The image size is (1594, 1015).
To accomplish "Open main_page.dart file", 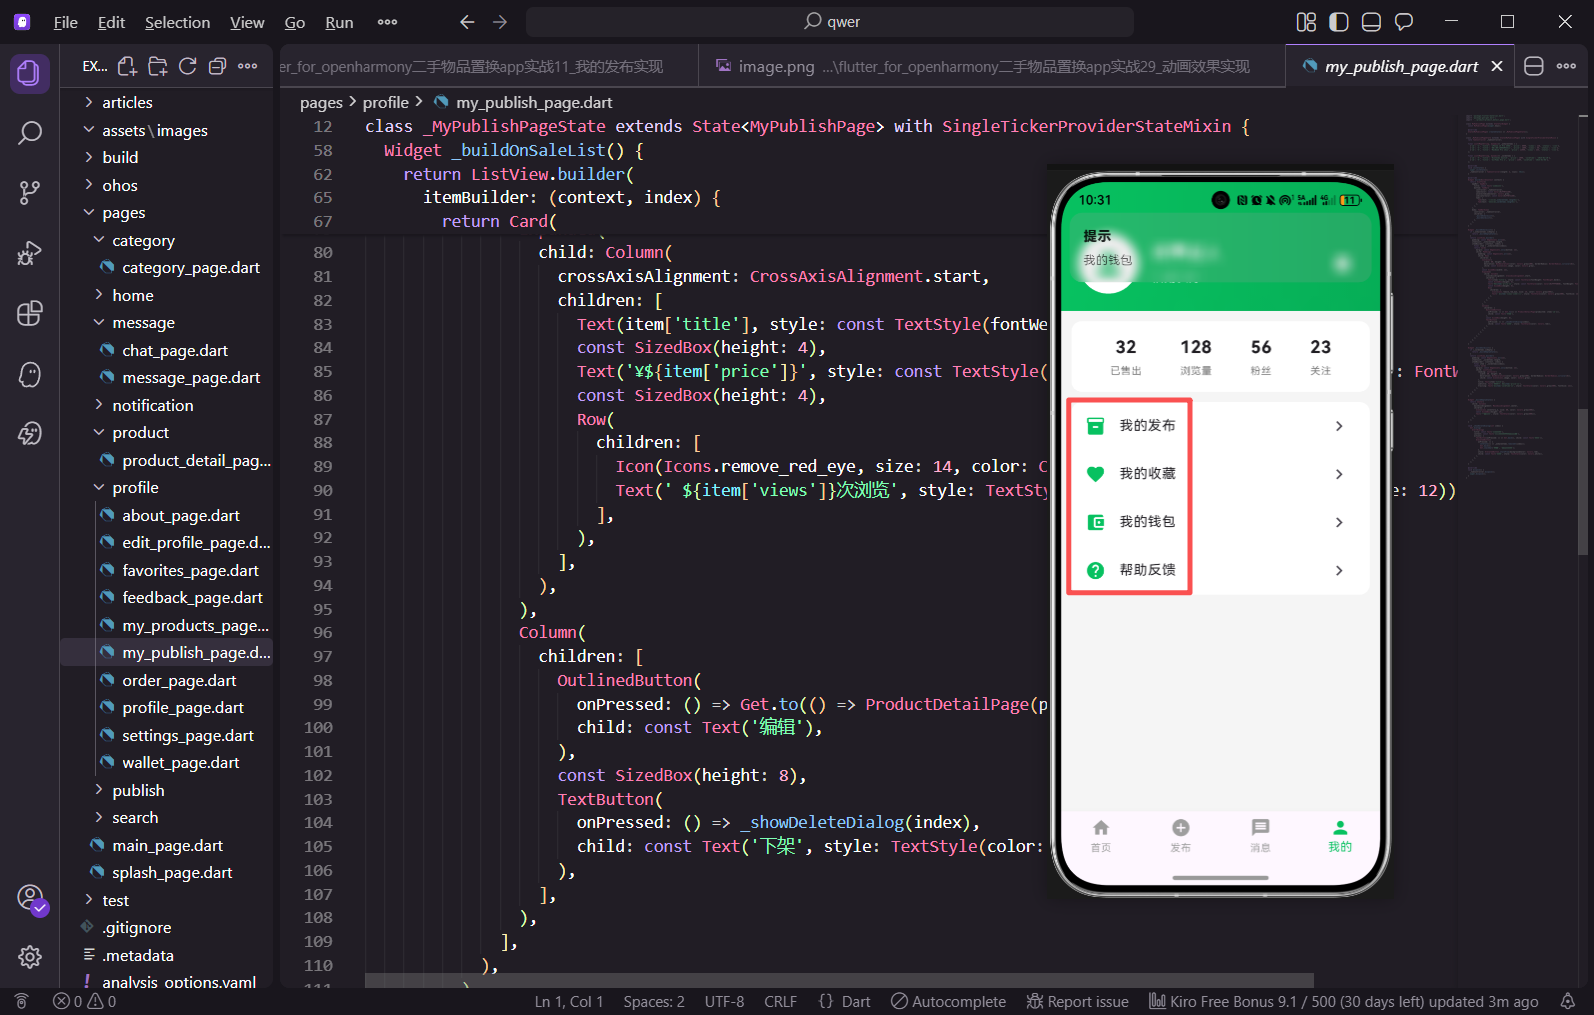I will [x=167, y=845].
